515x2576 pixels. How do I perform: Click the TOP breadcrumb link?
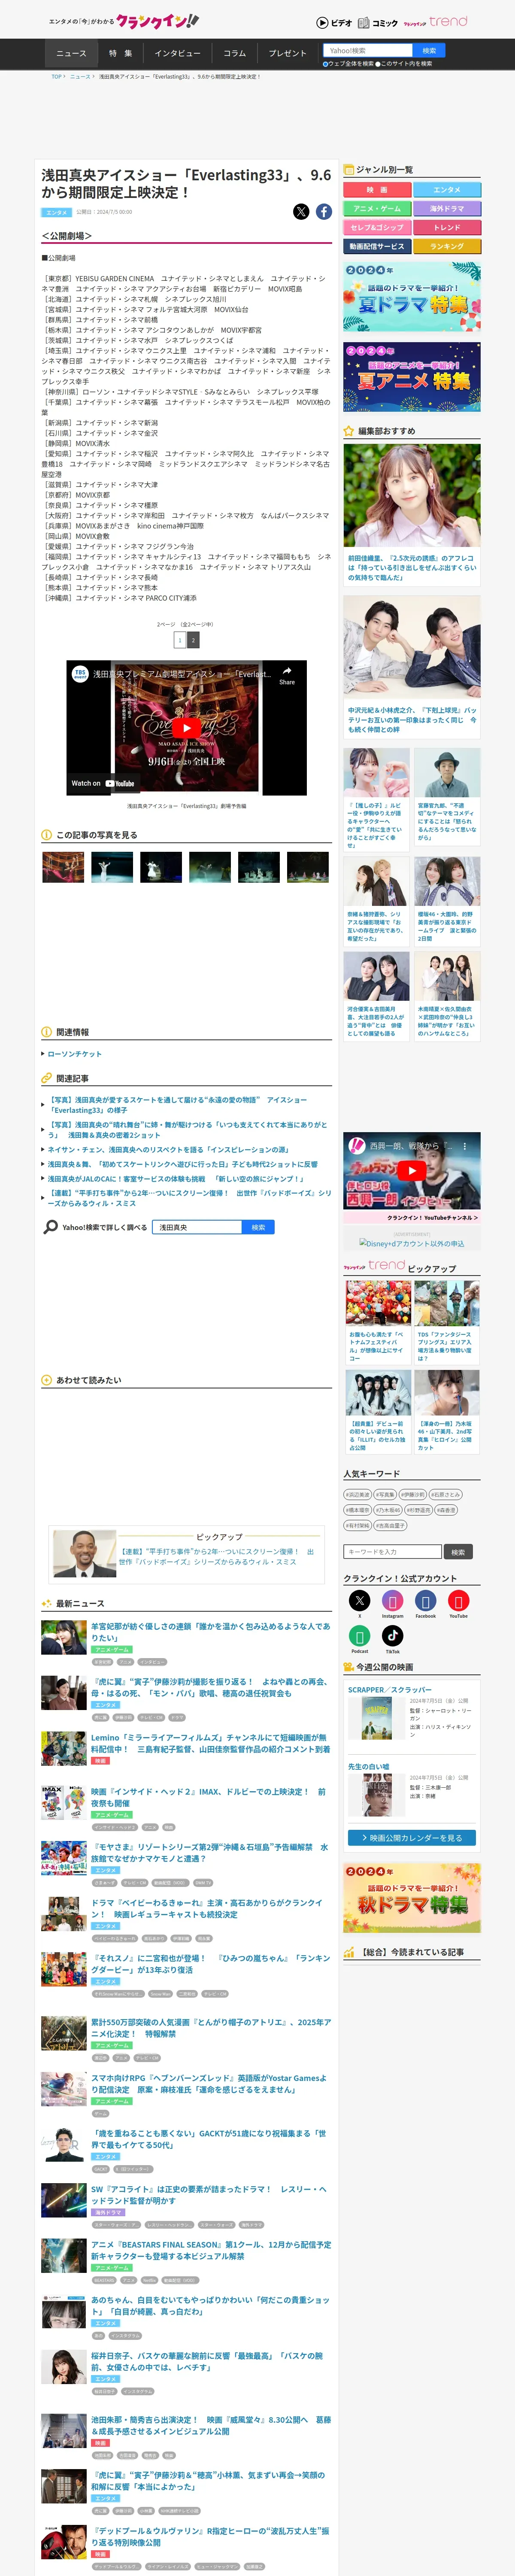tap(57, 76)
